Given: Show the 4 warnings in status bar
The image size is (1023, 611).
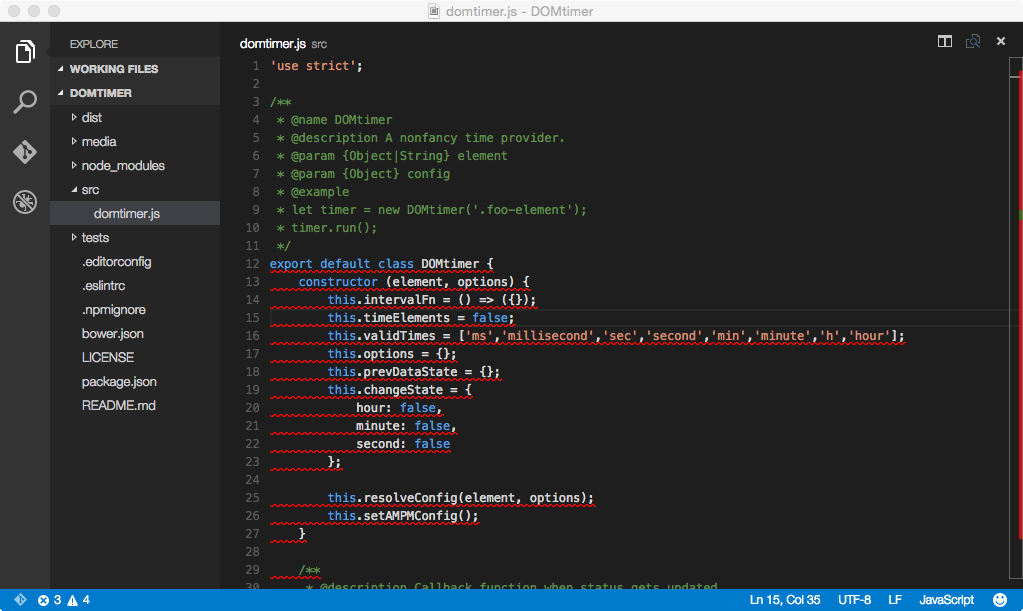Looking at the screenshot, I should coord(78,600).
